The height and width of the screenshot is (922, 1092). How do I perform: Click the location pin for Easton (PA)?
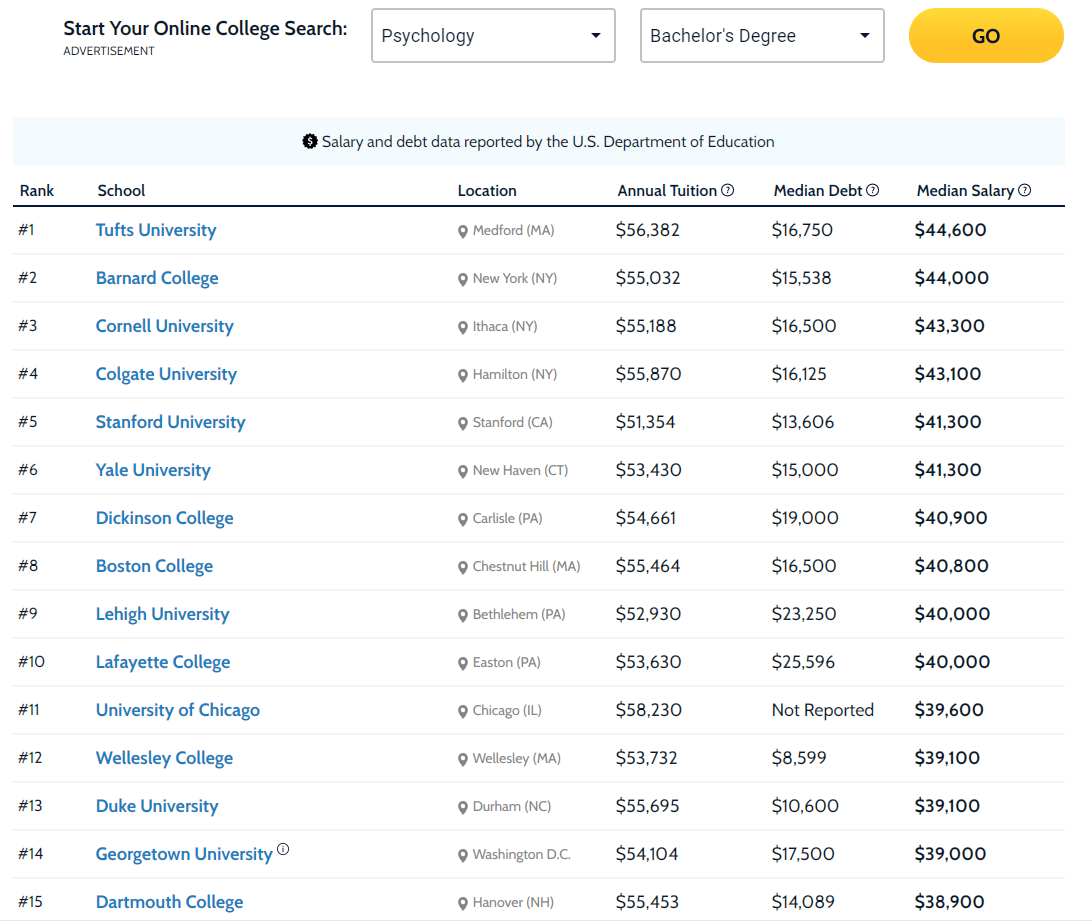point(462,664)
